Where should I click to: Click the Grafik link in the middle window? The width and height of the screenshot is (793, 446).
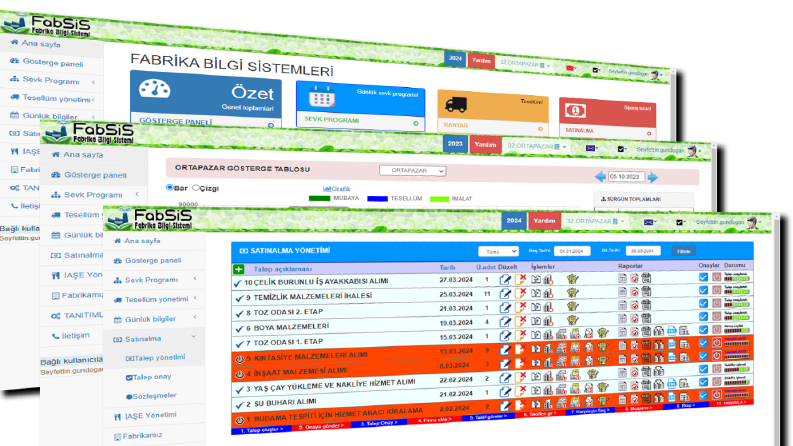pyautogui.click(x=336, y=189)
